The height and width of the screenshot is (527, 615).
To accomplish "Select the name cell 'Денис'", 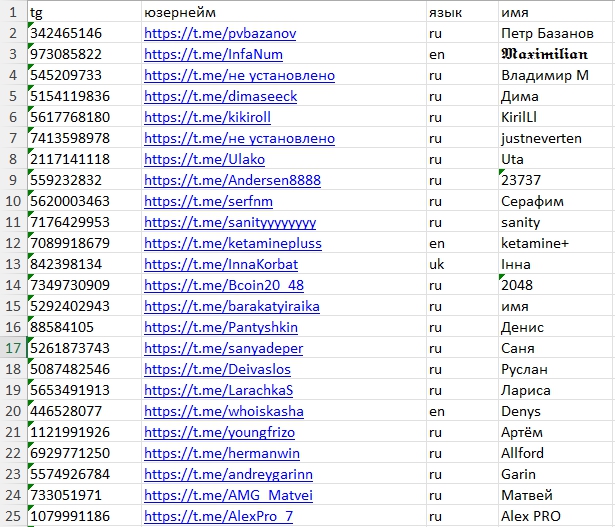I will 557,327.
